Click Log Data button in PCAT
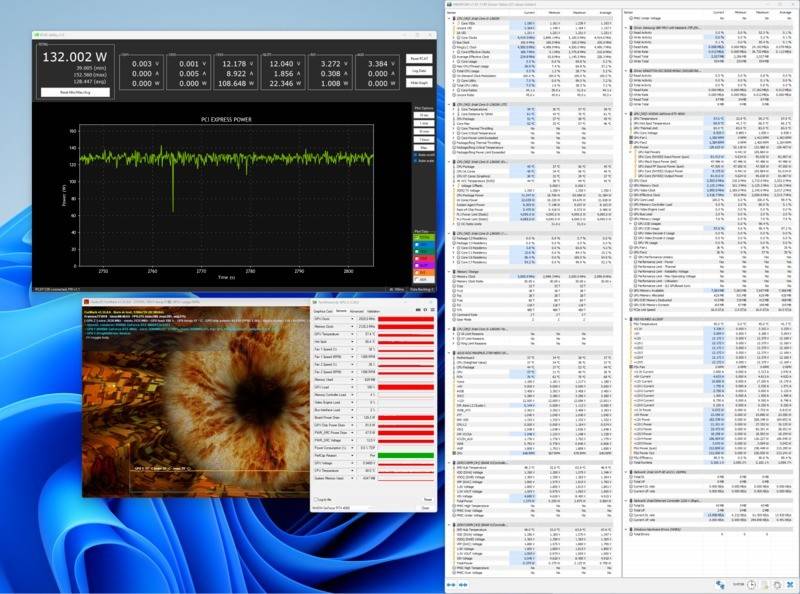 pos(419,71)
